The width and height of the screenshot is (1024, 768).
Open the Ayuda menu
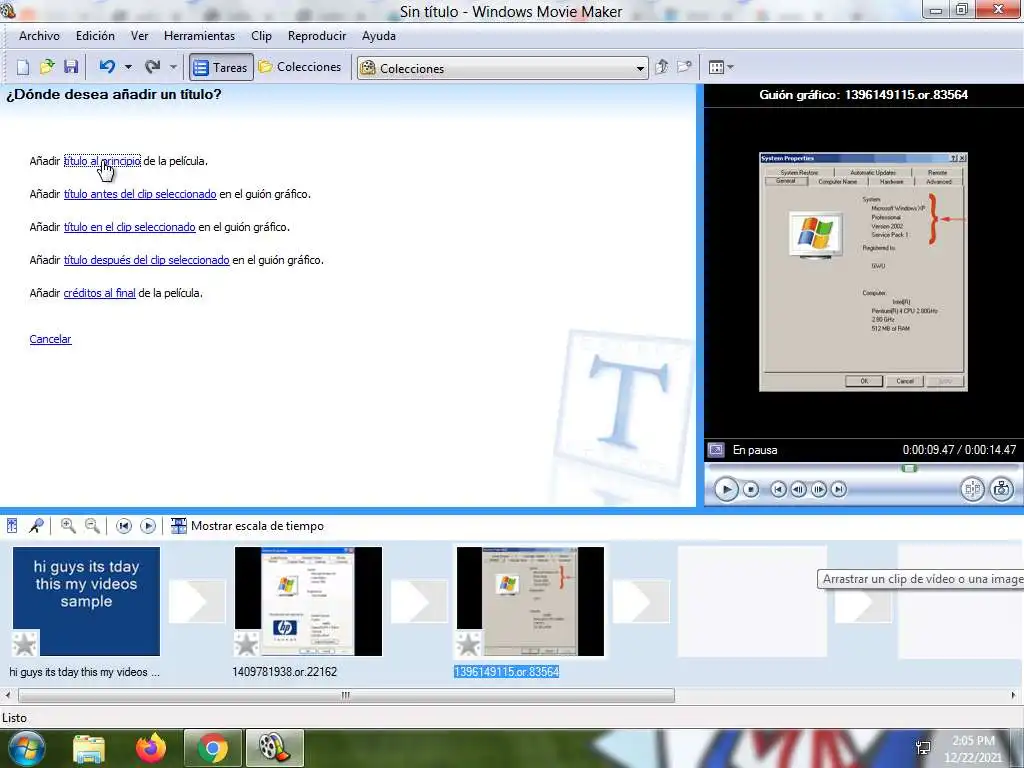coord(379,36)
